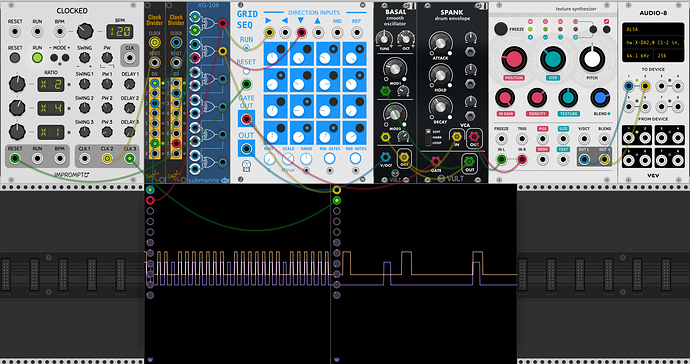Click the Grid Seq RND direction input jack
690x364 pixels.
click(x=337, y=32)
